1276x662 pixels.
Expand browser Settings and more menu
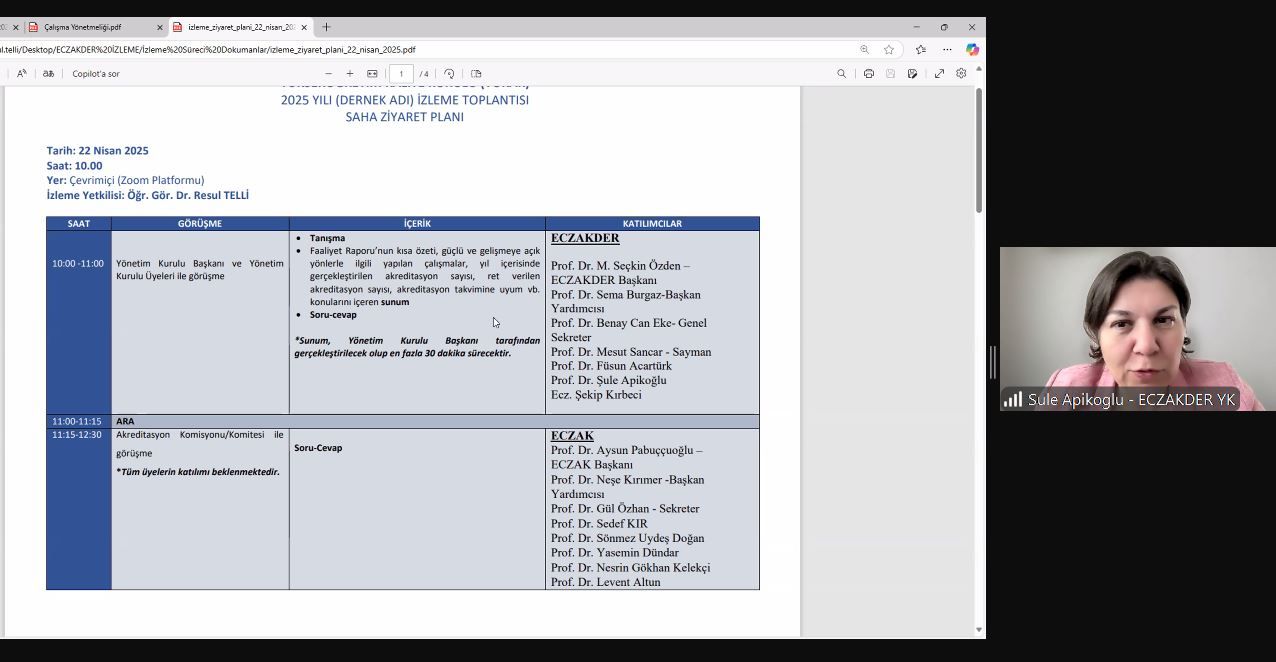pyautogui.click(x=946, y=49)
